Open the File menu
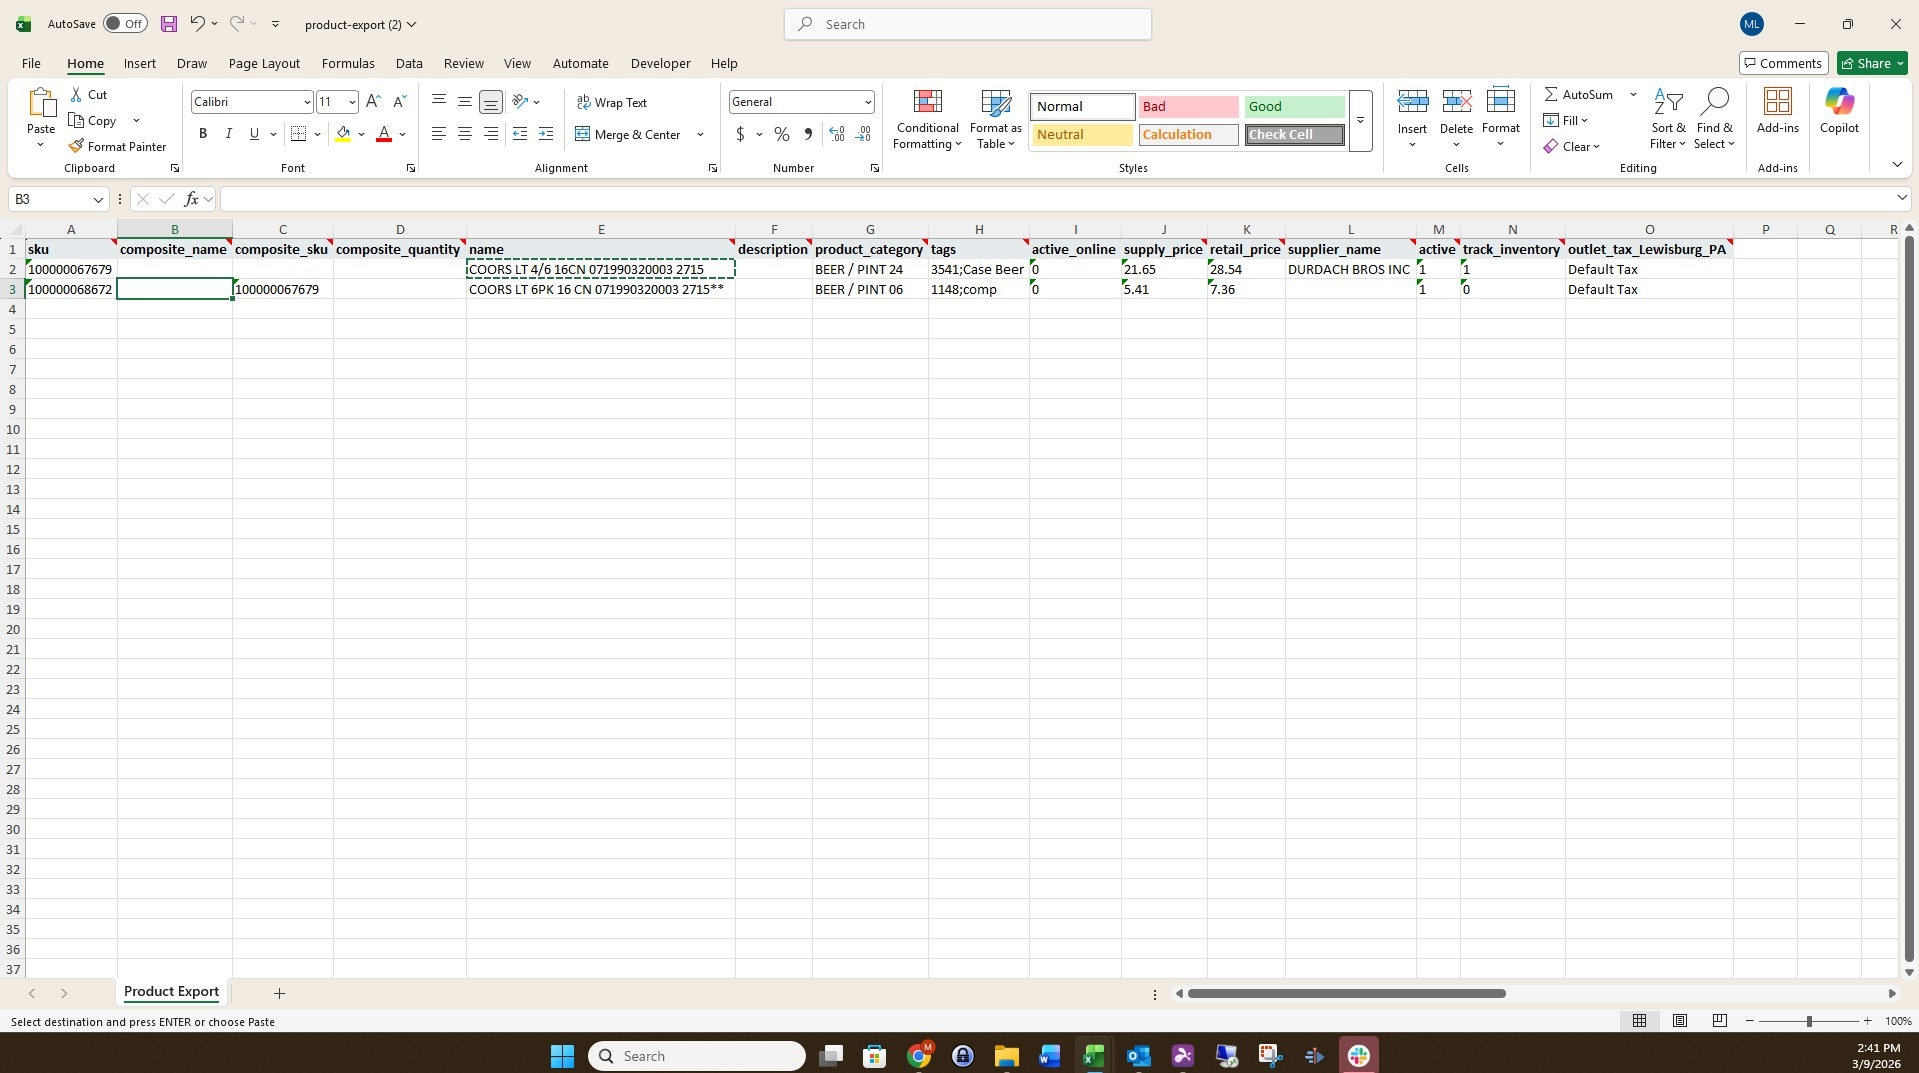1919x1073 pixels. click(x=31, y=63)
